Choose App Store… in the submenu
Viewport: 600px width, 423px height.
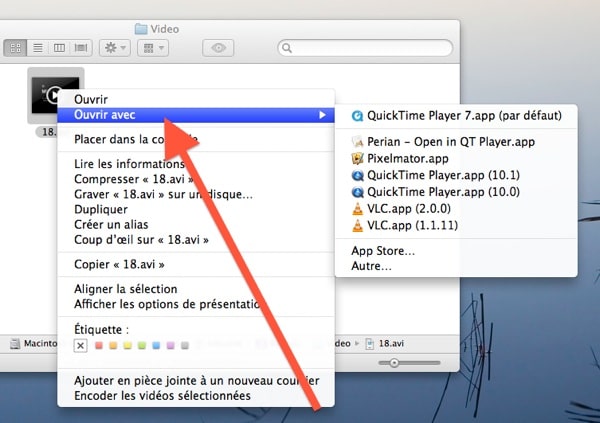pyautogui.click(x=456, y=251)
